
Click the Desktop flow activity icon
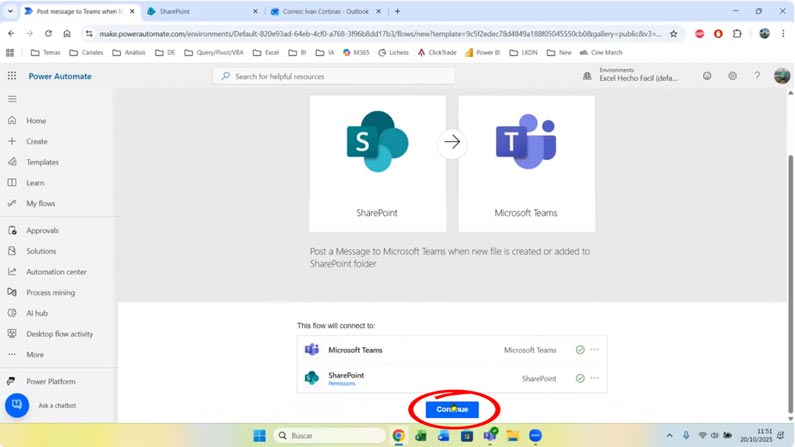tap(12, 334)
